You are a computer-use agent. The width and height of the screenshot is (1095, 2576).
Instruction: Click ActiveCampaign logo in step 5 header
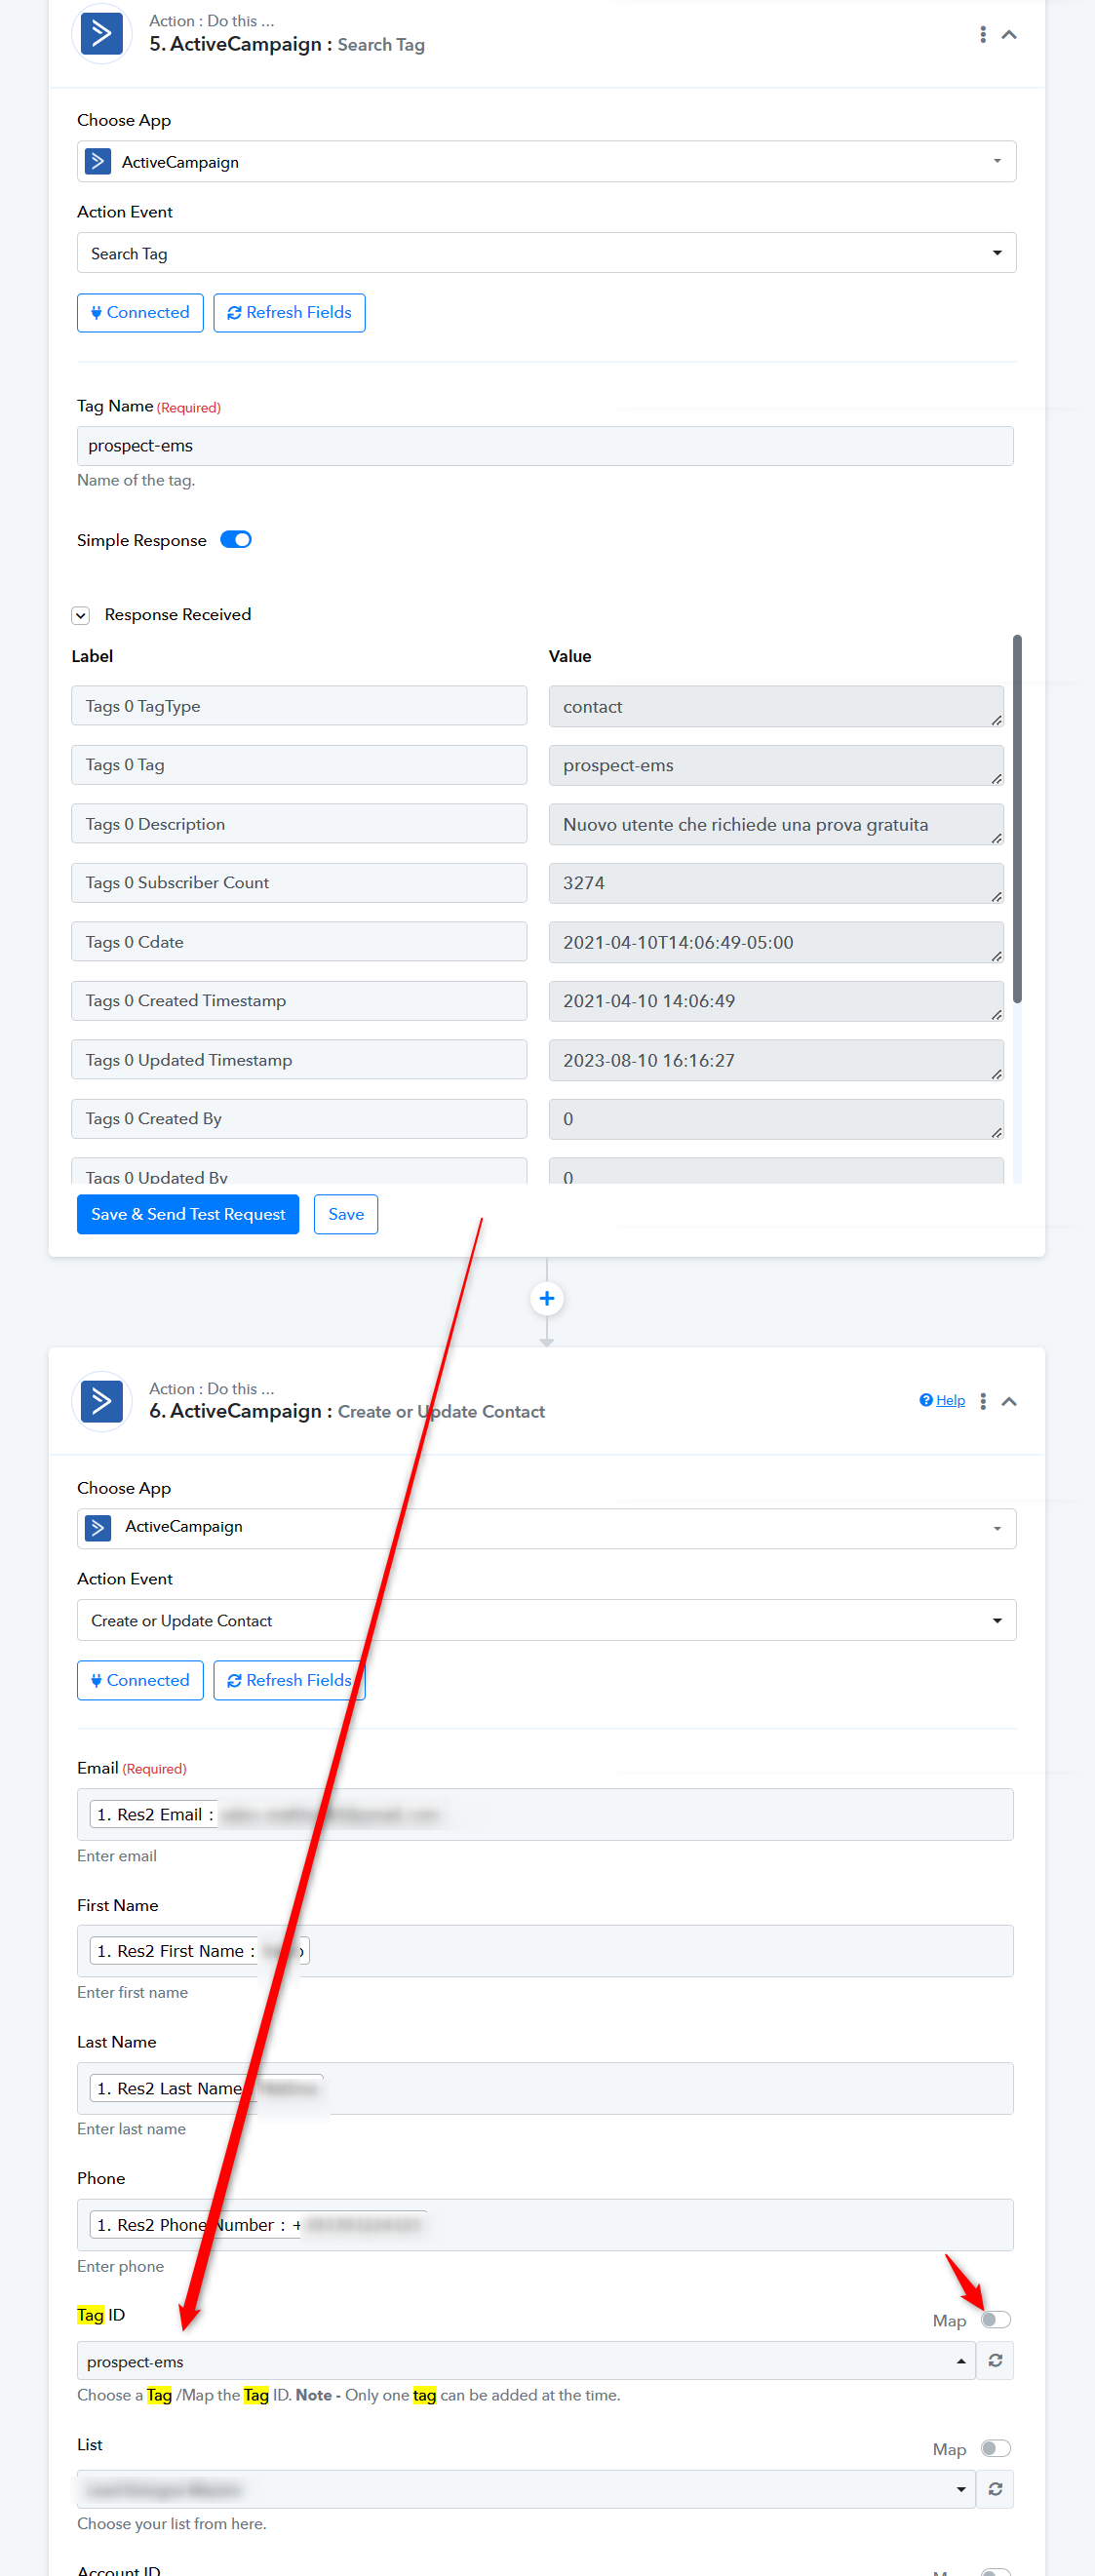coord(101,33)
